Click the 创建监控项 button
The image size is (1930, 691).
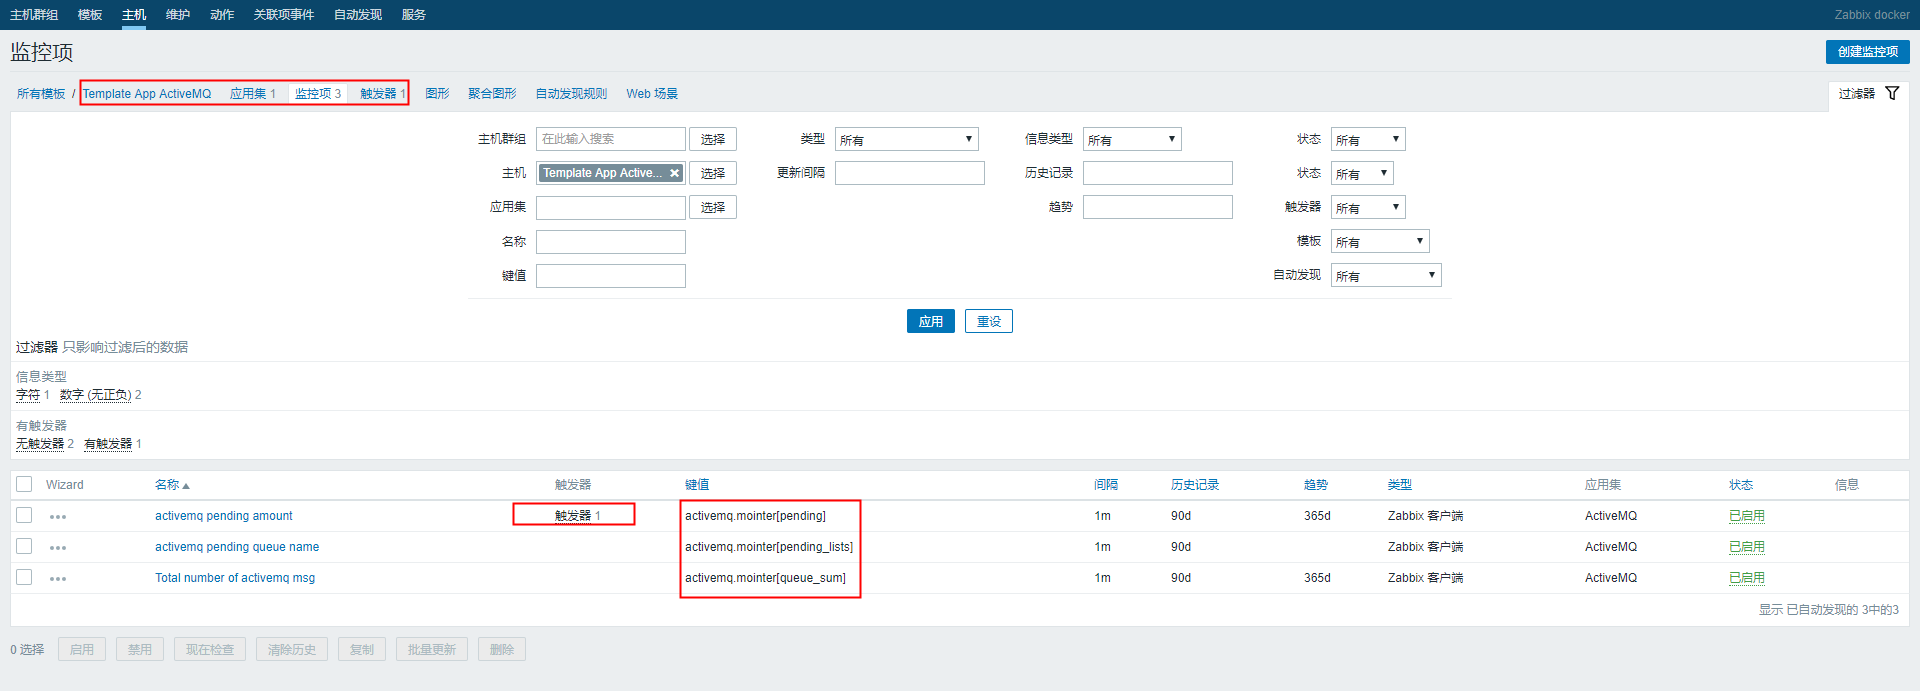pos(1867,51)
